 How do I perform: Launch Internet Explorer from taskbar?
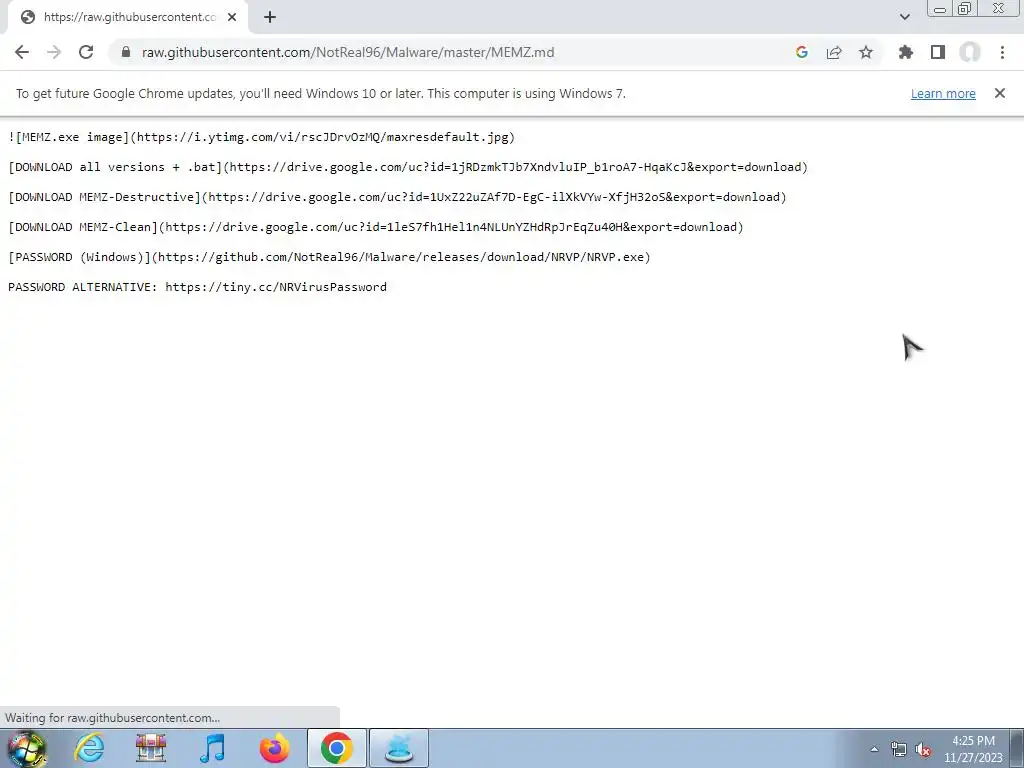(x=89, y=748)
